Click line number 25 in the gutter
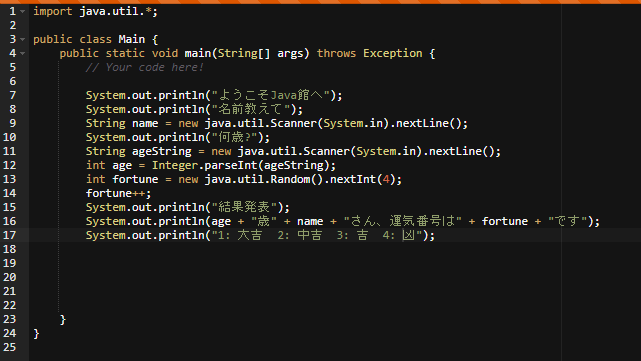Viewport: 641px width, 361px height. 9,347
